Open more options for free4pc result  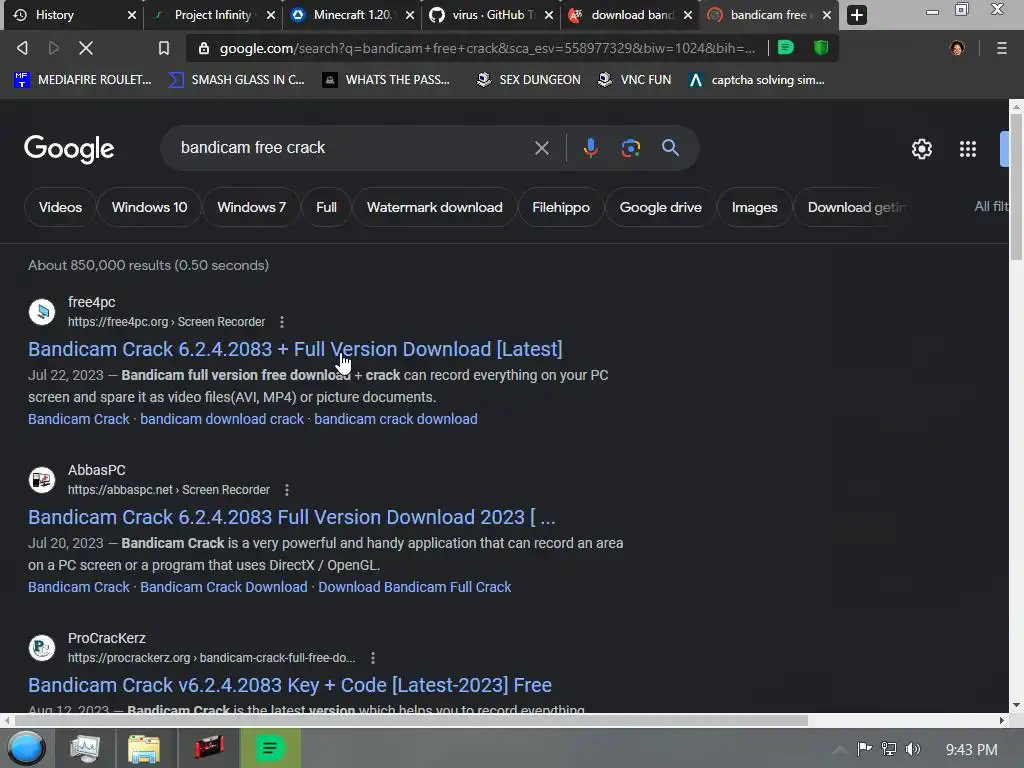click(x=282, y=322)
